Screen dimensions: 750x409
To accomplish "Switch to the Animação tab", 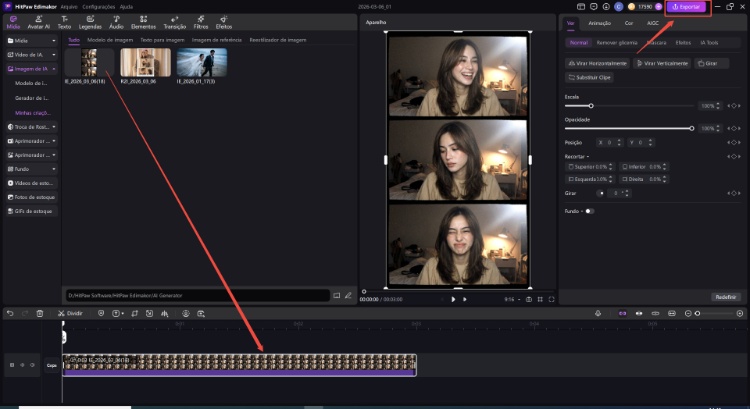I will click(x=599, y=23).
